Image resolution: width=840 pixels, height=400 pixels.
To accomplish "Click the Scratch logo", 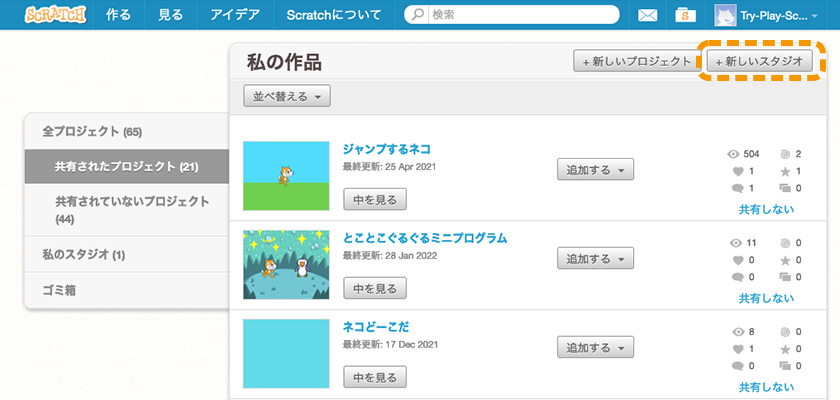I will pos(55,14).
